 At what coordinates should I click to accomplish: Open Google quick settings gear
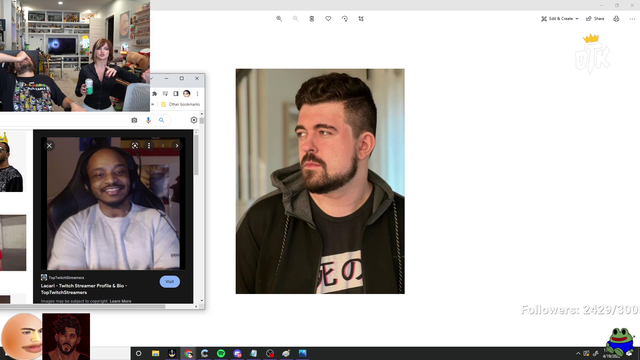(x=194, y=120)
